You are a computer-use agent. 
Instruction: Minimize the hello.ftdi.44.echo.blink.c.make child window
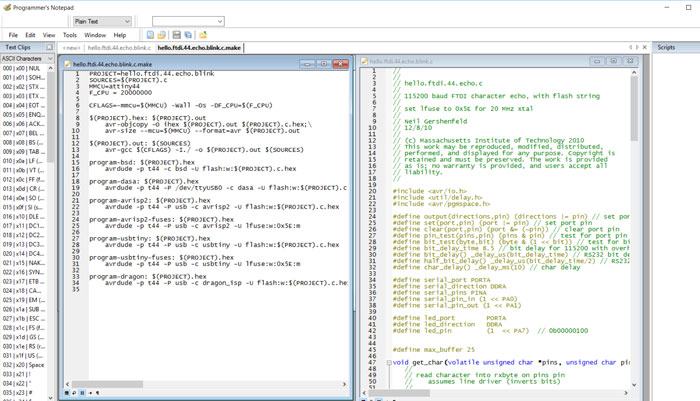tap(307, 64)
